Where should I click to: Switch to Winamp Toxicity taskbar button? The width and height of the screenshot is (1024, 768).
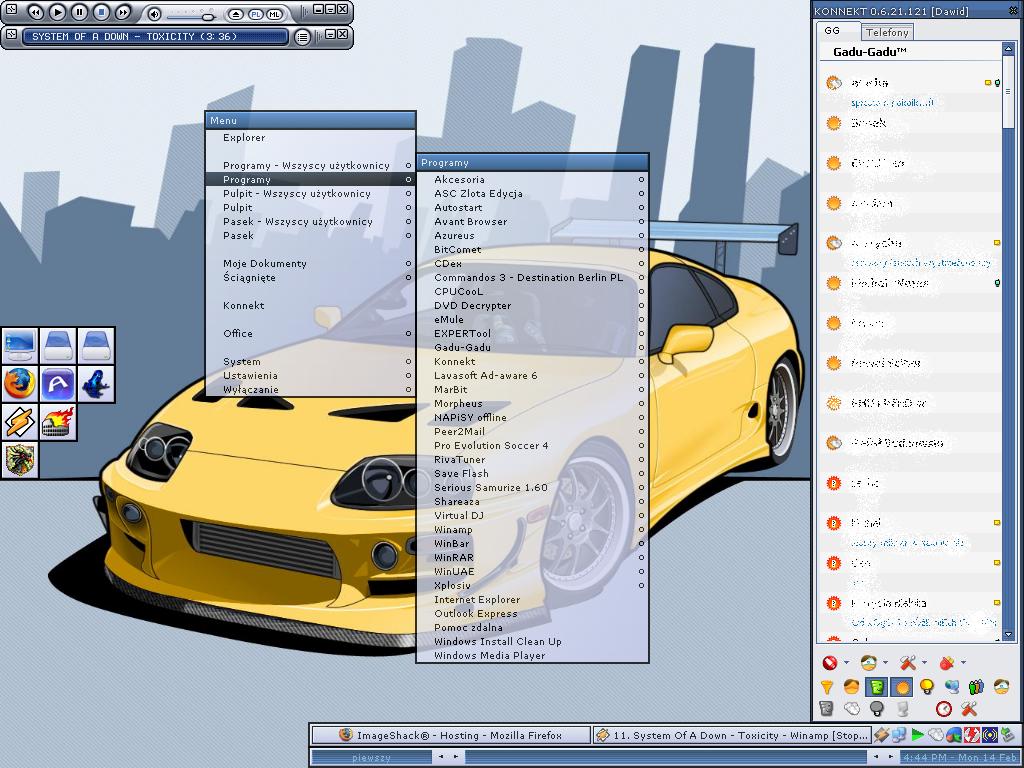point(732,735)
